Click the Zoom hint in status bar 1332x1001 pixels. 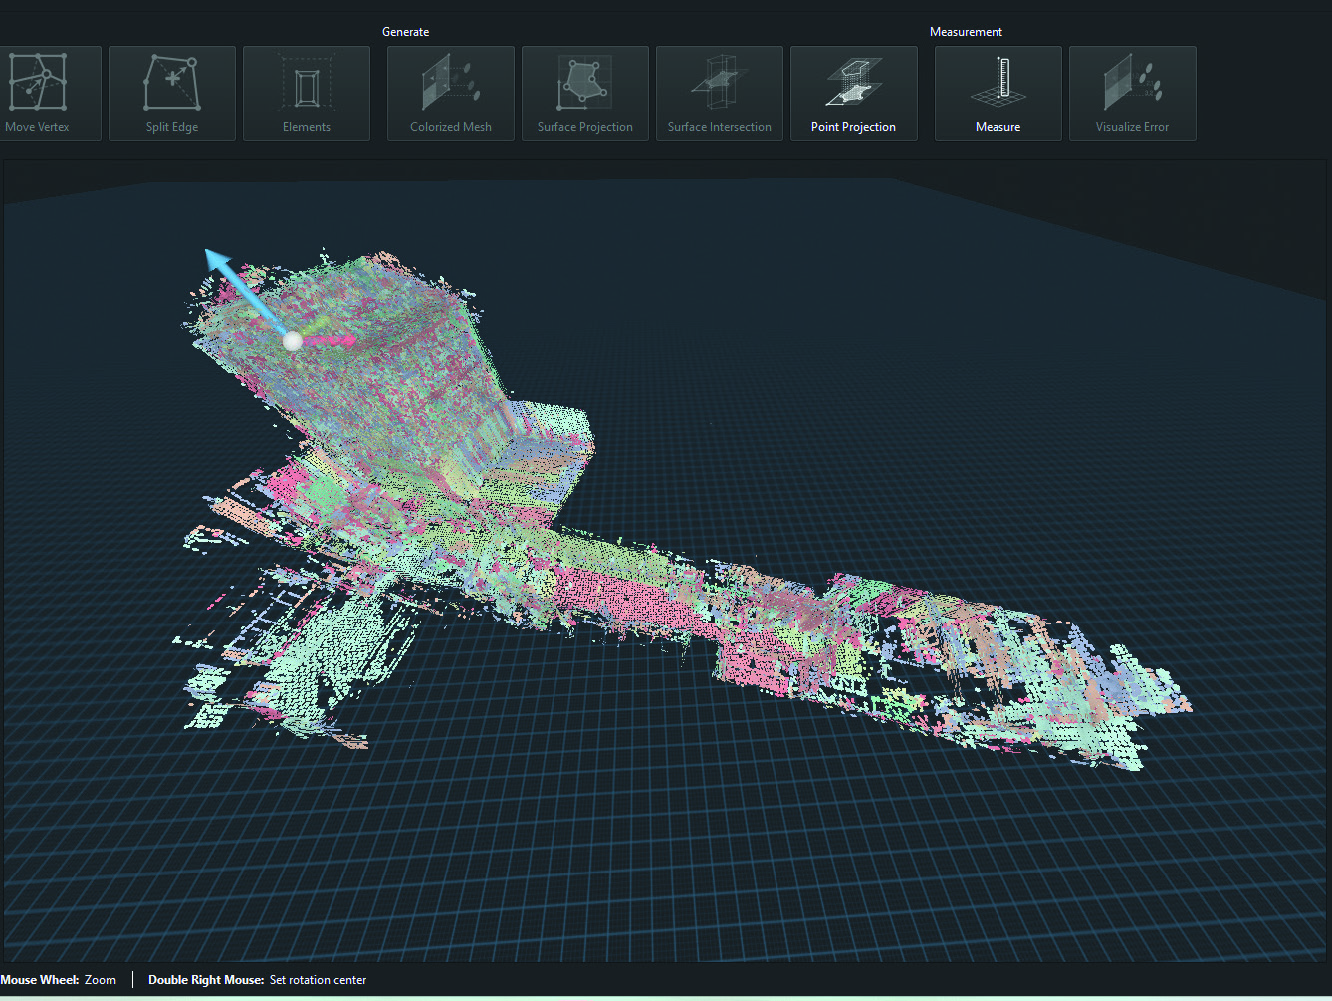coord(100,980)
